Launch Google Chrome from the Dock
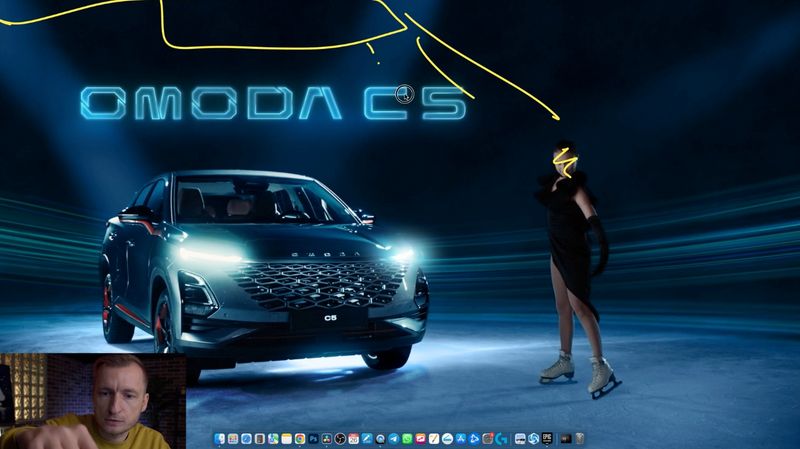Image resolution: width=800 pixels, height=449 pixels. pos(300,439)
